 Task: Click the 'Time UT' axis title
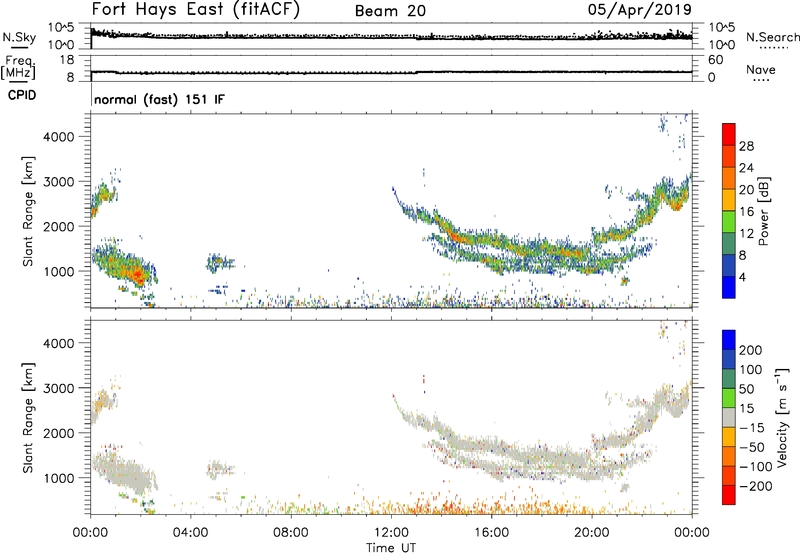[x=391, y=548]
